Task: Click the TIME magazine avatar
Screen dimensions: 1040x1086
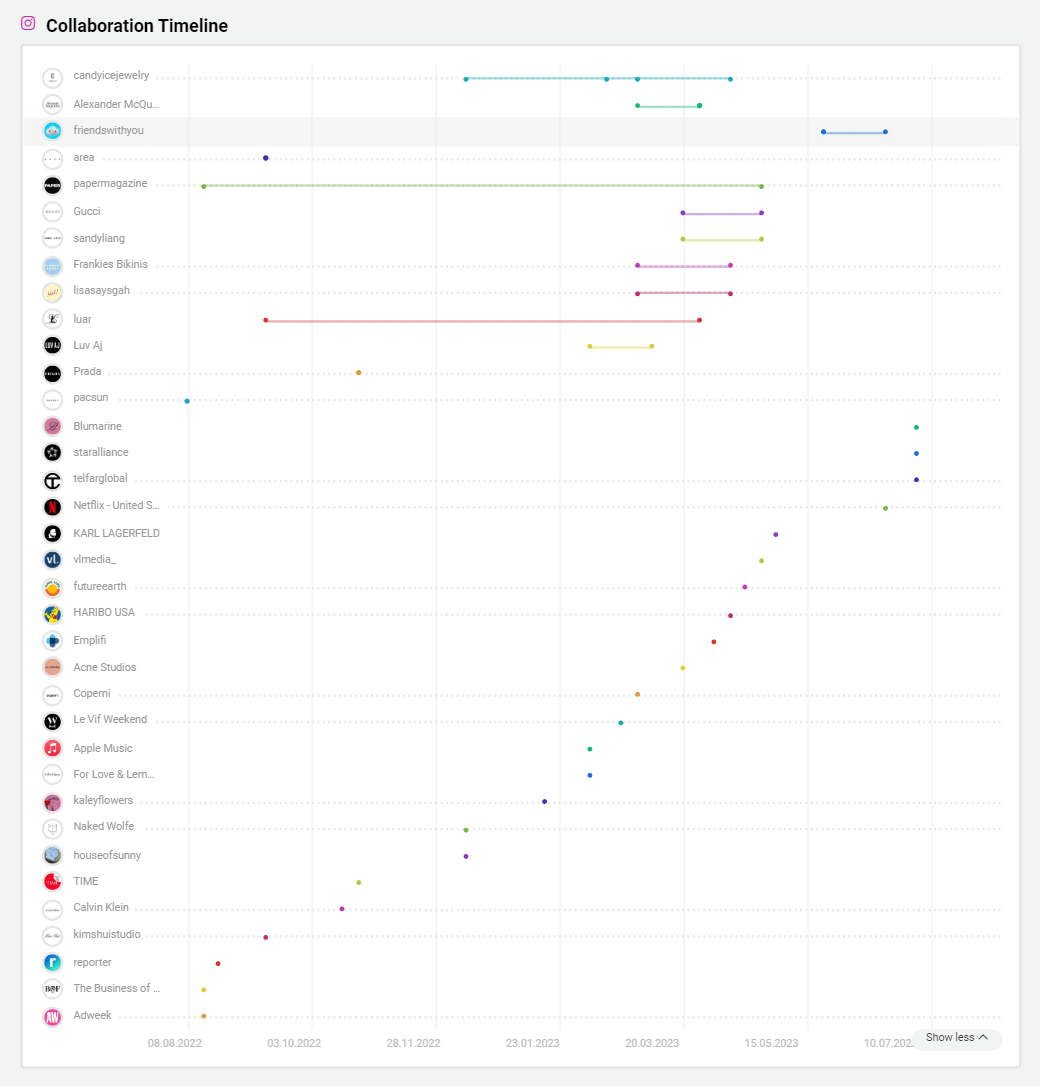Action: coord(51,882)
